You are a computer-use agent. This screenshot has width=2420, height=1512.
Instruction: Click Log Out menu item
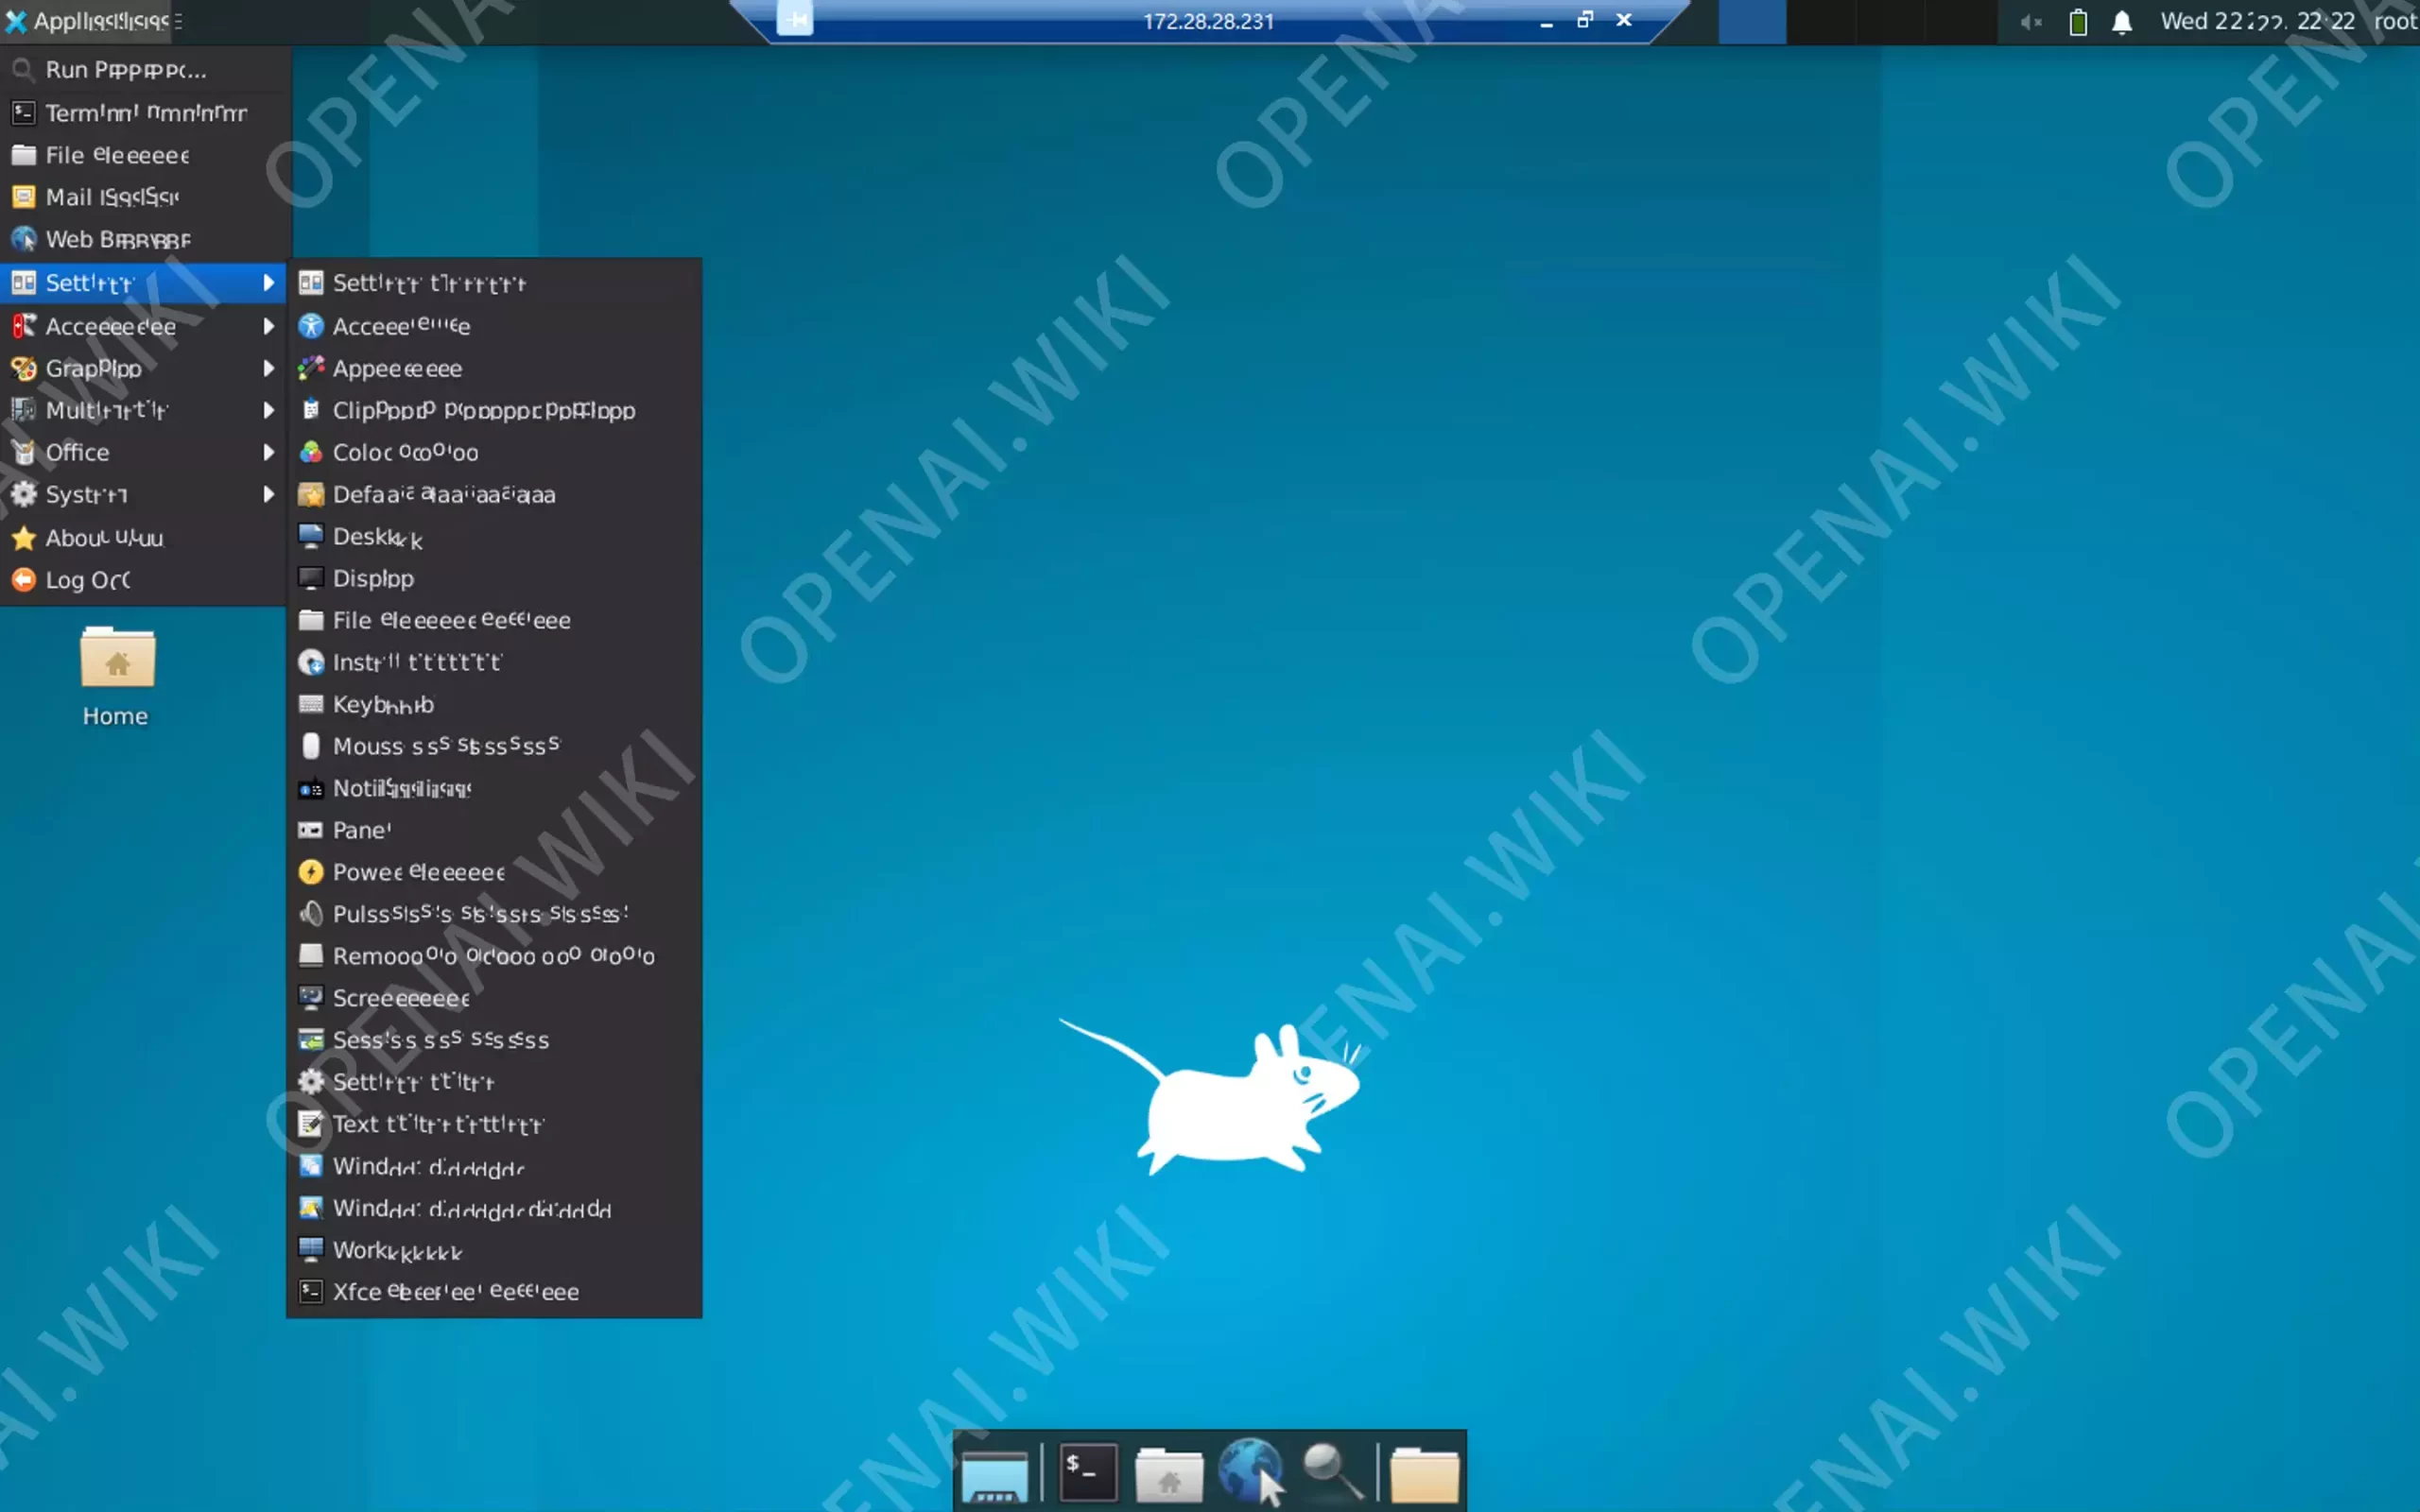(x=89, y=578)
